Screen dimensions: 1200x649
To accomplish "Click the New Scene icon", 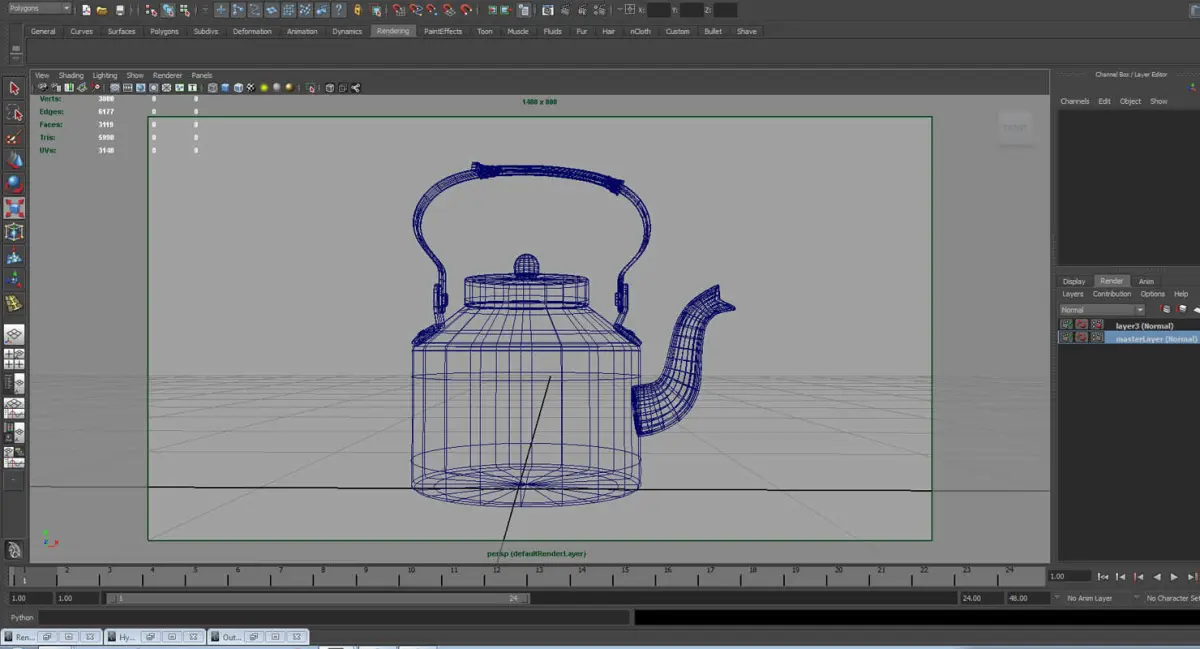I will pyautogui.click(x=86, y=10).
